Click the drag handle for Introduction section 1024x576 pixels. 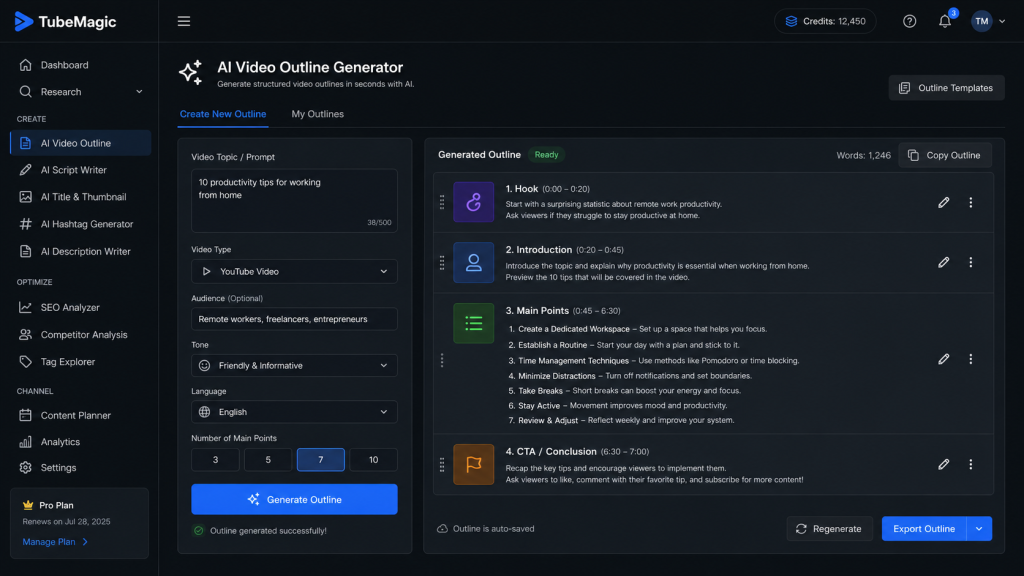(442, 263)
